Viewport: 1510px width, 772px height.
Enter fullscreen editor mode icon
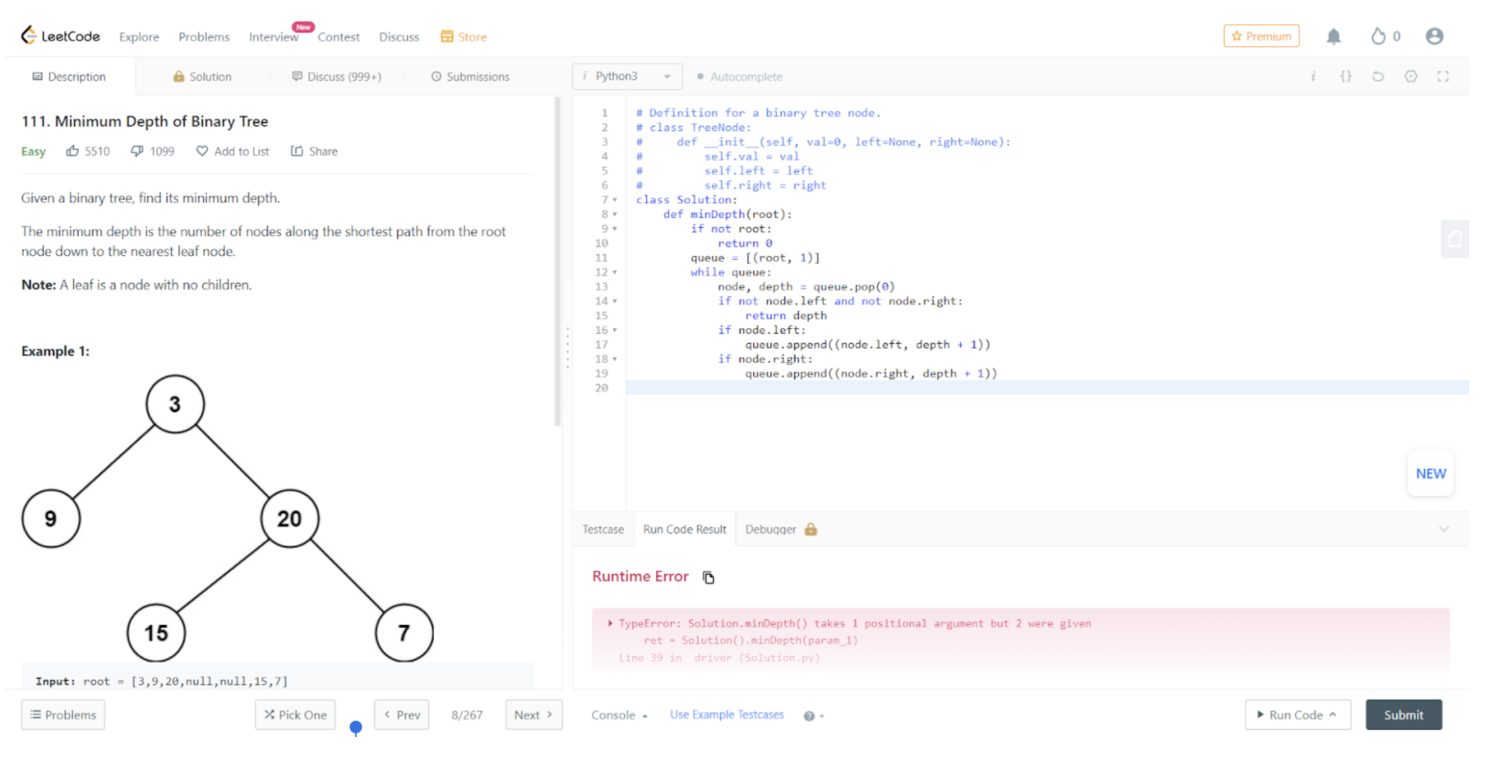tap(1442, 77)
